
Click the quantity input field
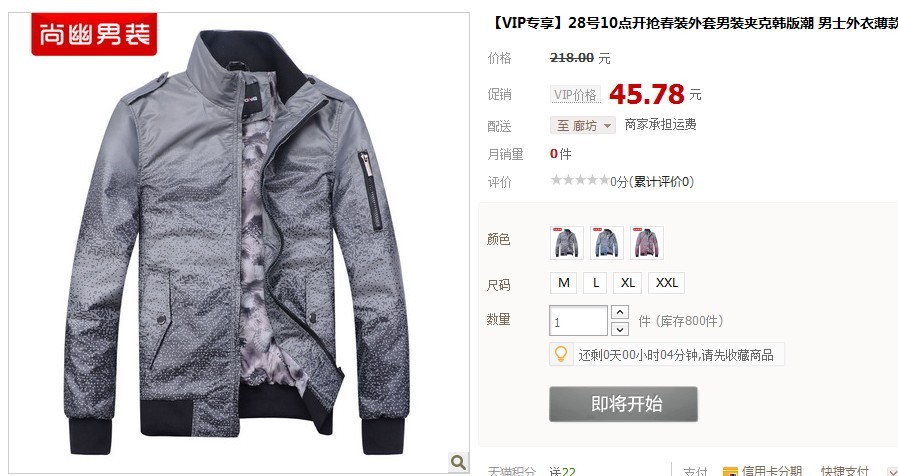point(578,321)
